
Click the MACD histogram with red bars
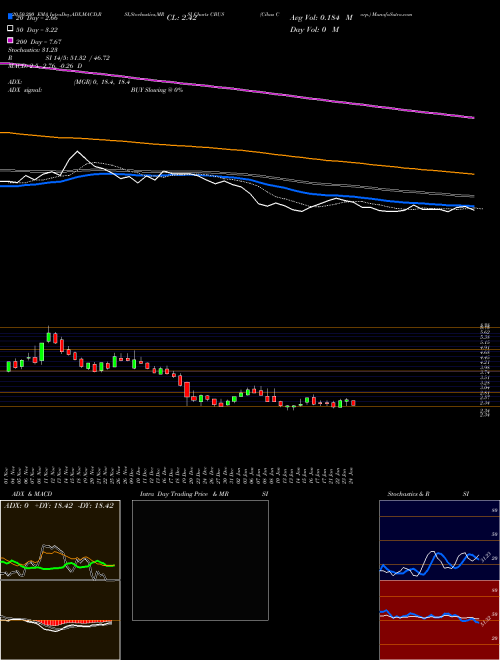click(60, 620)
